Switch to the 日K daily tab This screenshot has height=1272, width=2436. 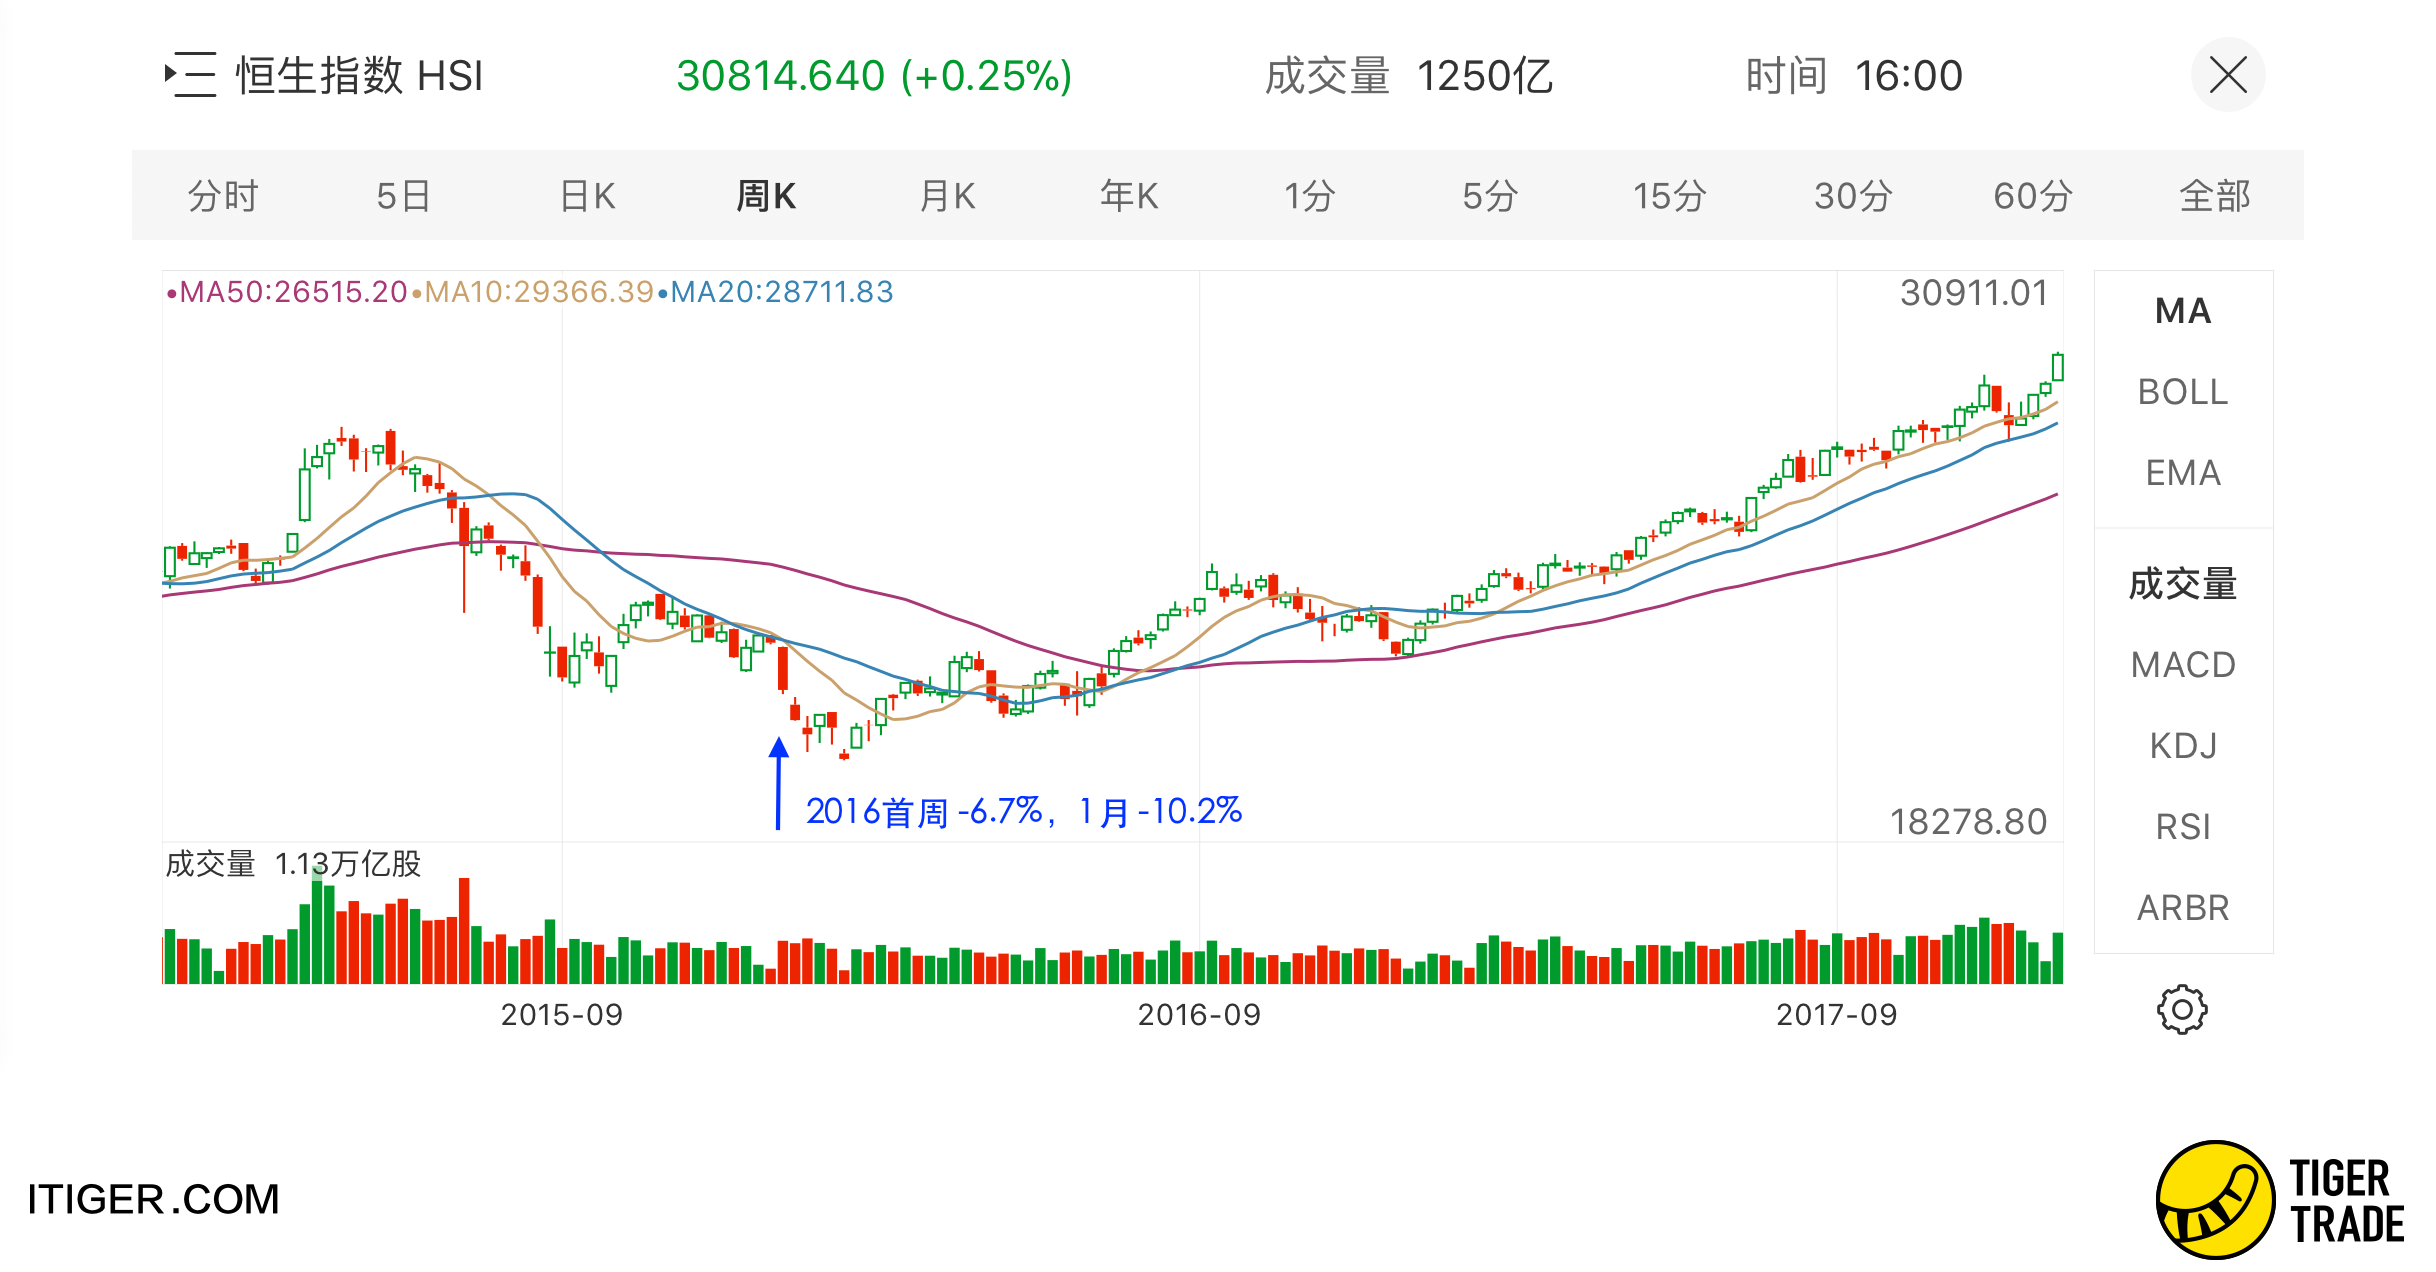coord(587,196)
